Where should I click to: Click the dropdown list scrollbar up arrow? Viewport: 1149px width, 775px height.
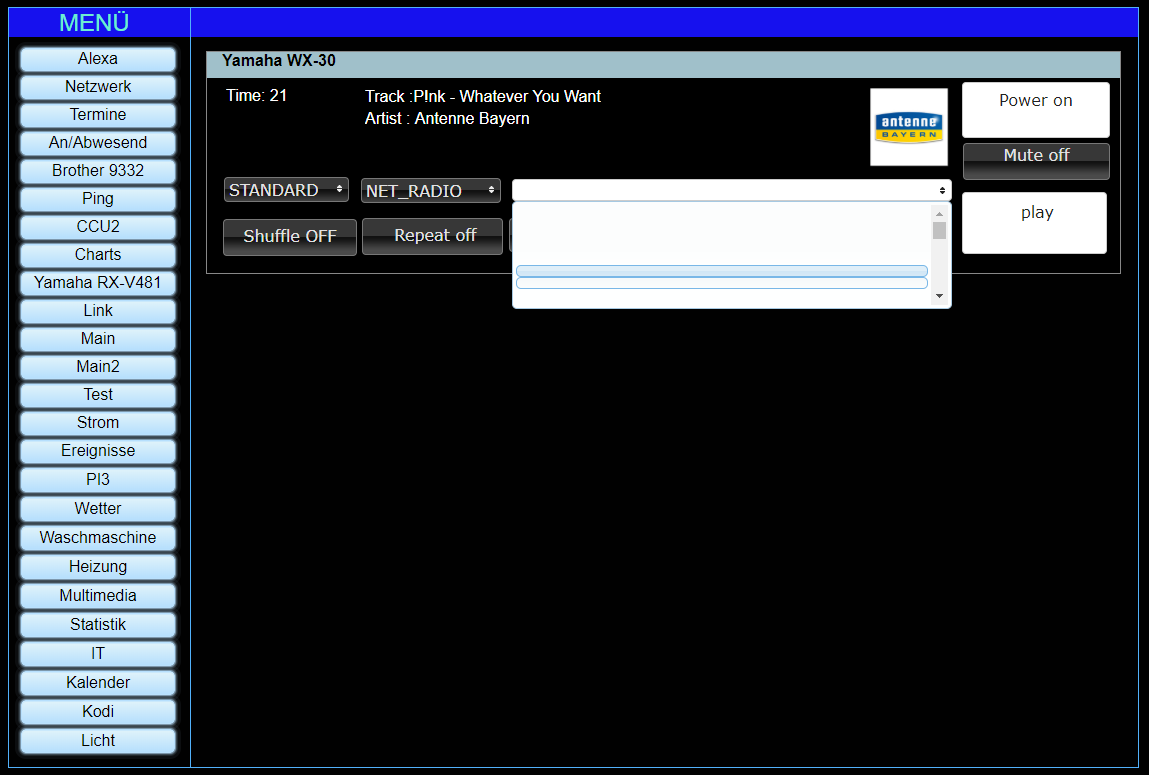(939, 214)
